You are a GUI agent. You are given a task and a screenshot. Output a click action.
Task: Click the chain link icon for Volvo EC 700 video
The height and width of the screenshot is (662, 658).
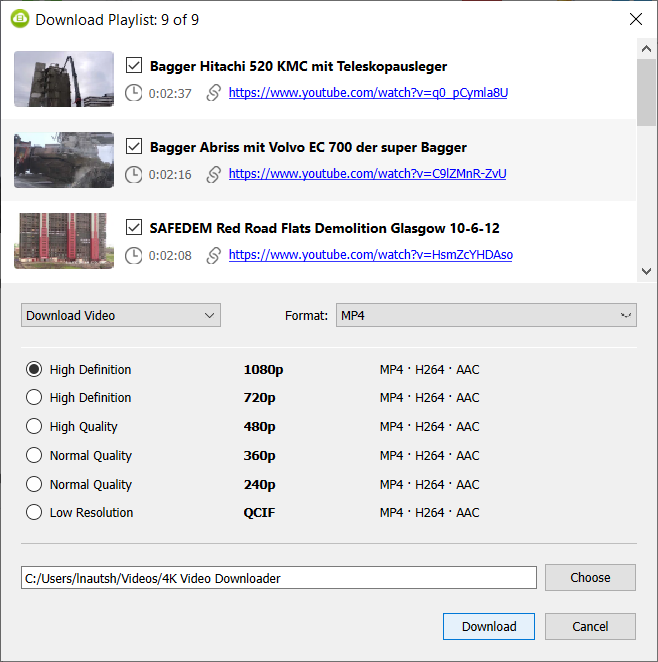[x=214, y=174]
